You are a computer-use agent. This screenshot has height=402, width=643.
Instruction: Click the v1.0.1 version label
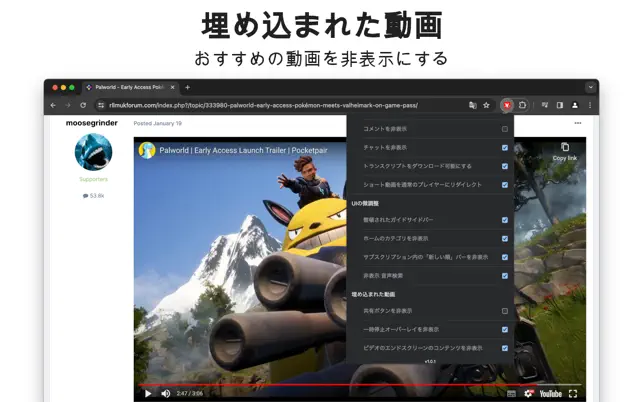pos(430,361)
